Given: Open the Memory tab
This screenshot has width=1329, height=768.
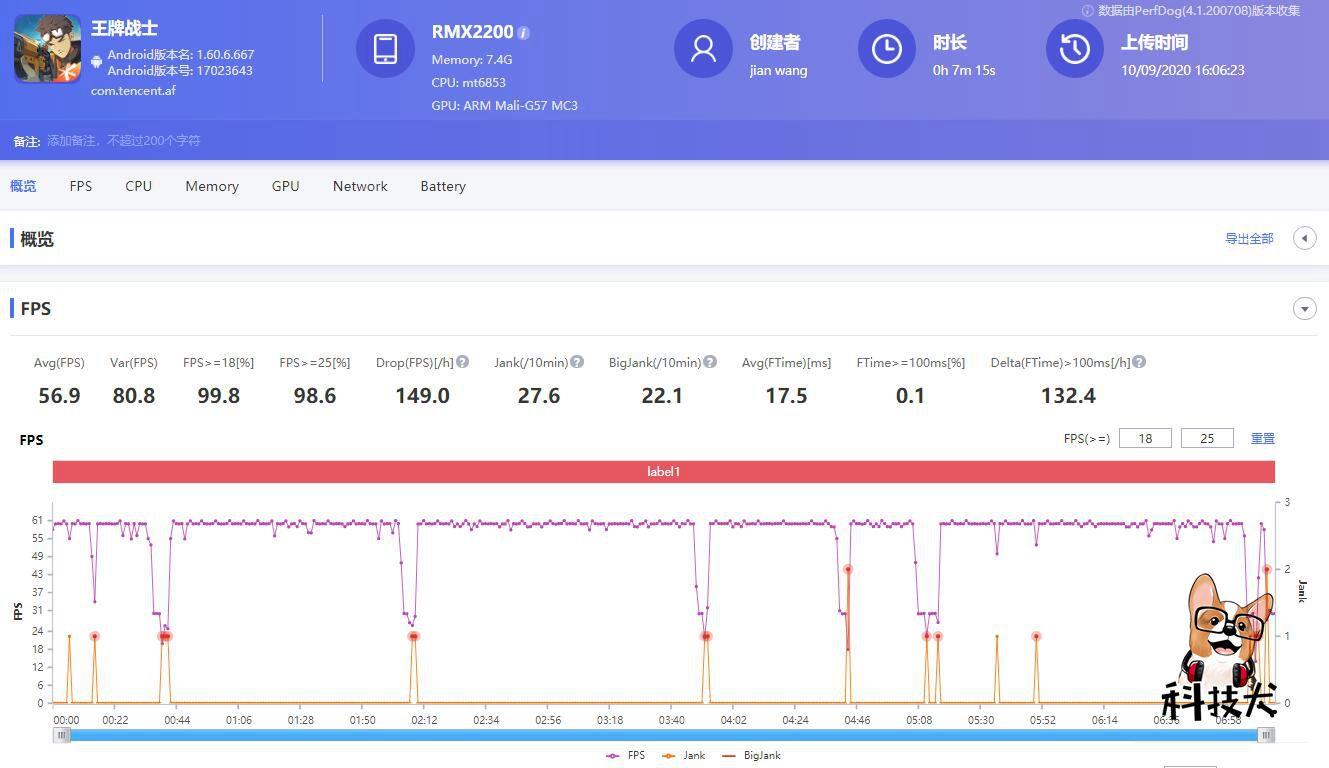Looking at the screenshot, I should coord(212,186).
